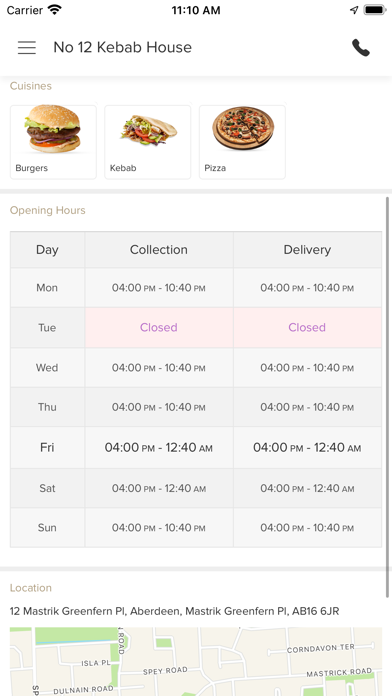This screenshot has width=392, height=696.
Task: Click Saturday delivery hours cell
Action: point(307,488)
